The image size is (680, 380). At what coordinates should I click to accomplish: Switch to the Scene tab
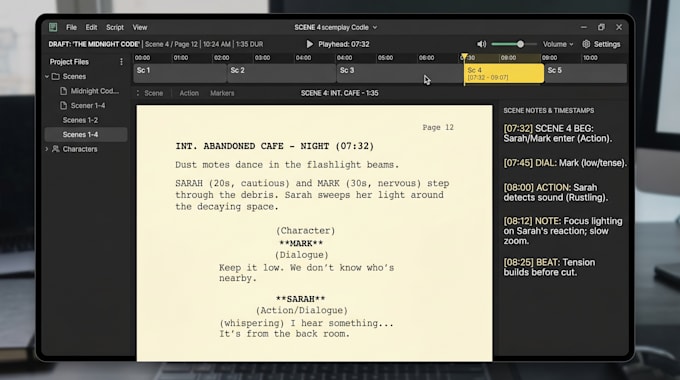click(x=154, y=93)
